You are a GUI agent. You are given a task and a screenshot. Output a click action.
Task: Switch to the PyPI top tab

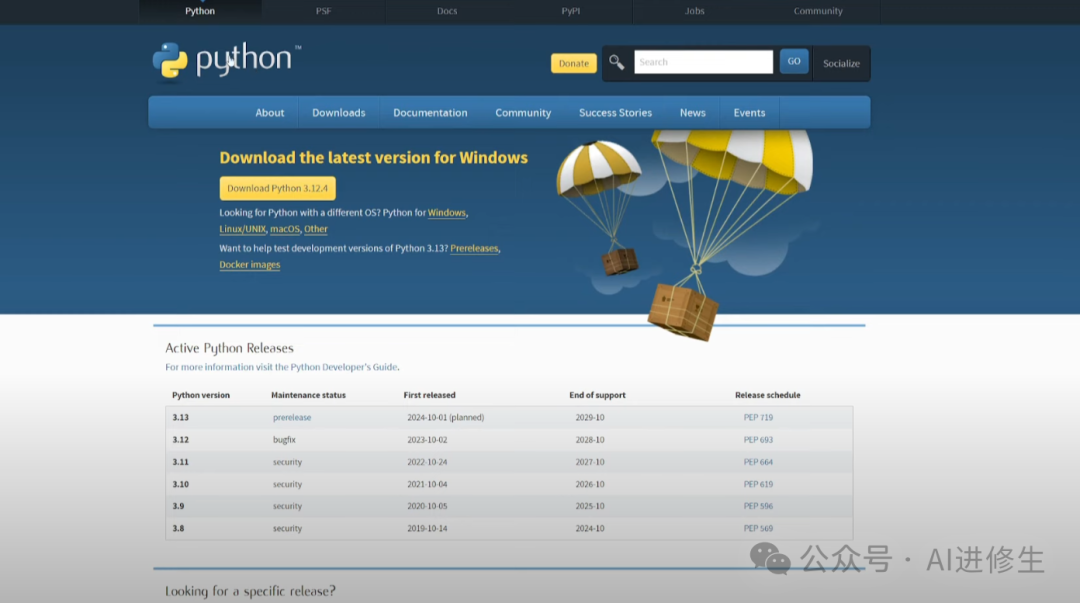click(x=570, y=11)
